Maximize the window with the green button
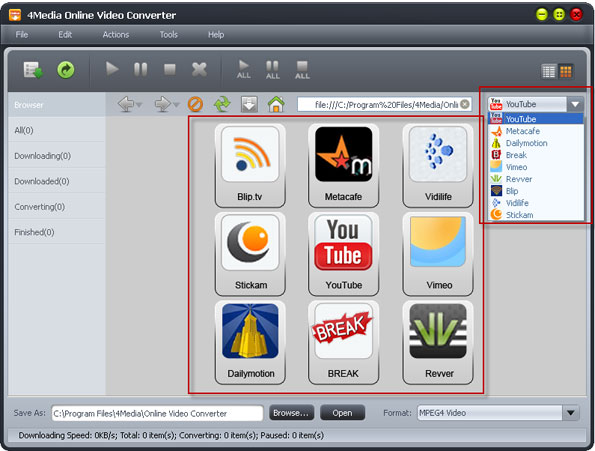This screenshot has height=451, width=595. (x=559, y=15)
